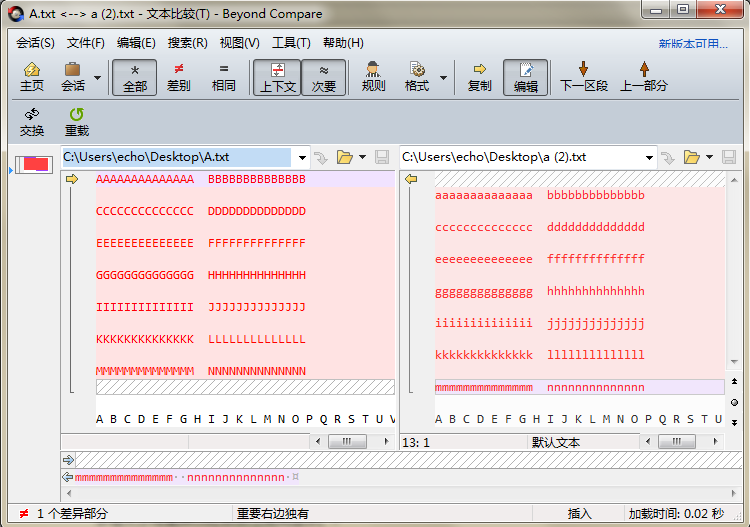Expand left file path dropdown
This screenshot has width=750, height=527.
301,157
